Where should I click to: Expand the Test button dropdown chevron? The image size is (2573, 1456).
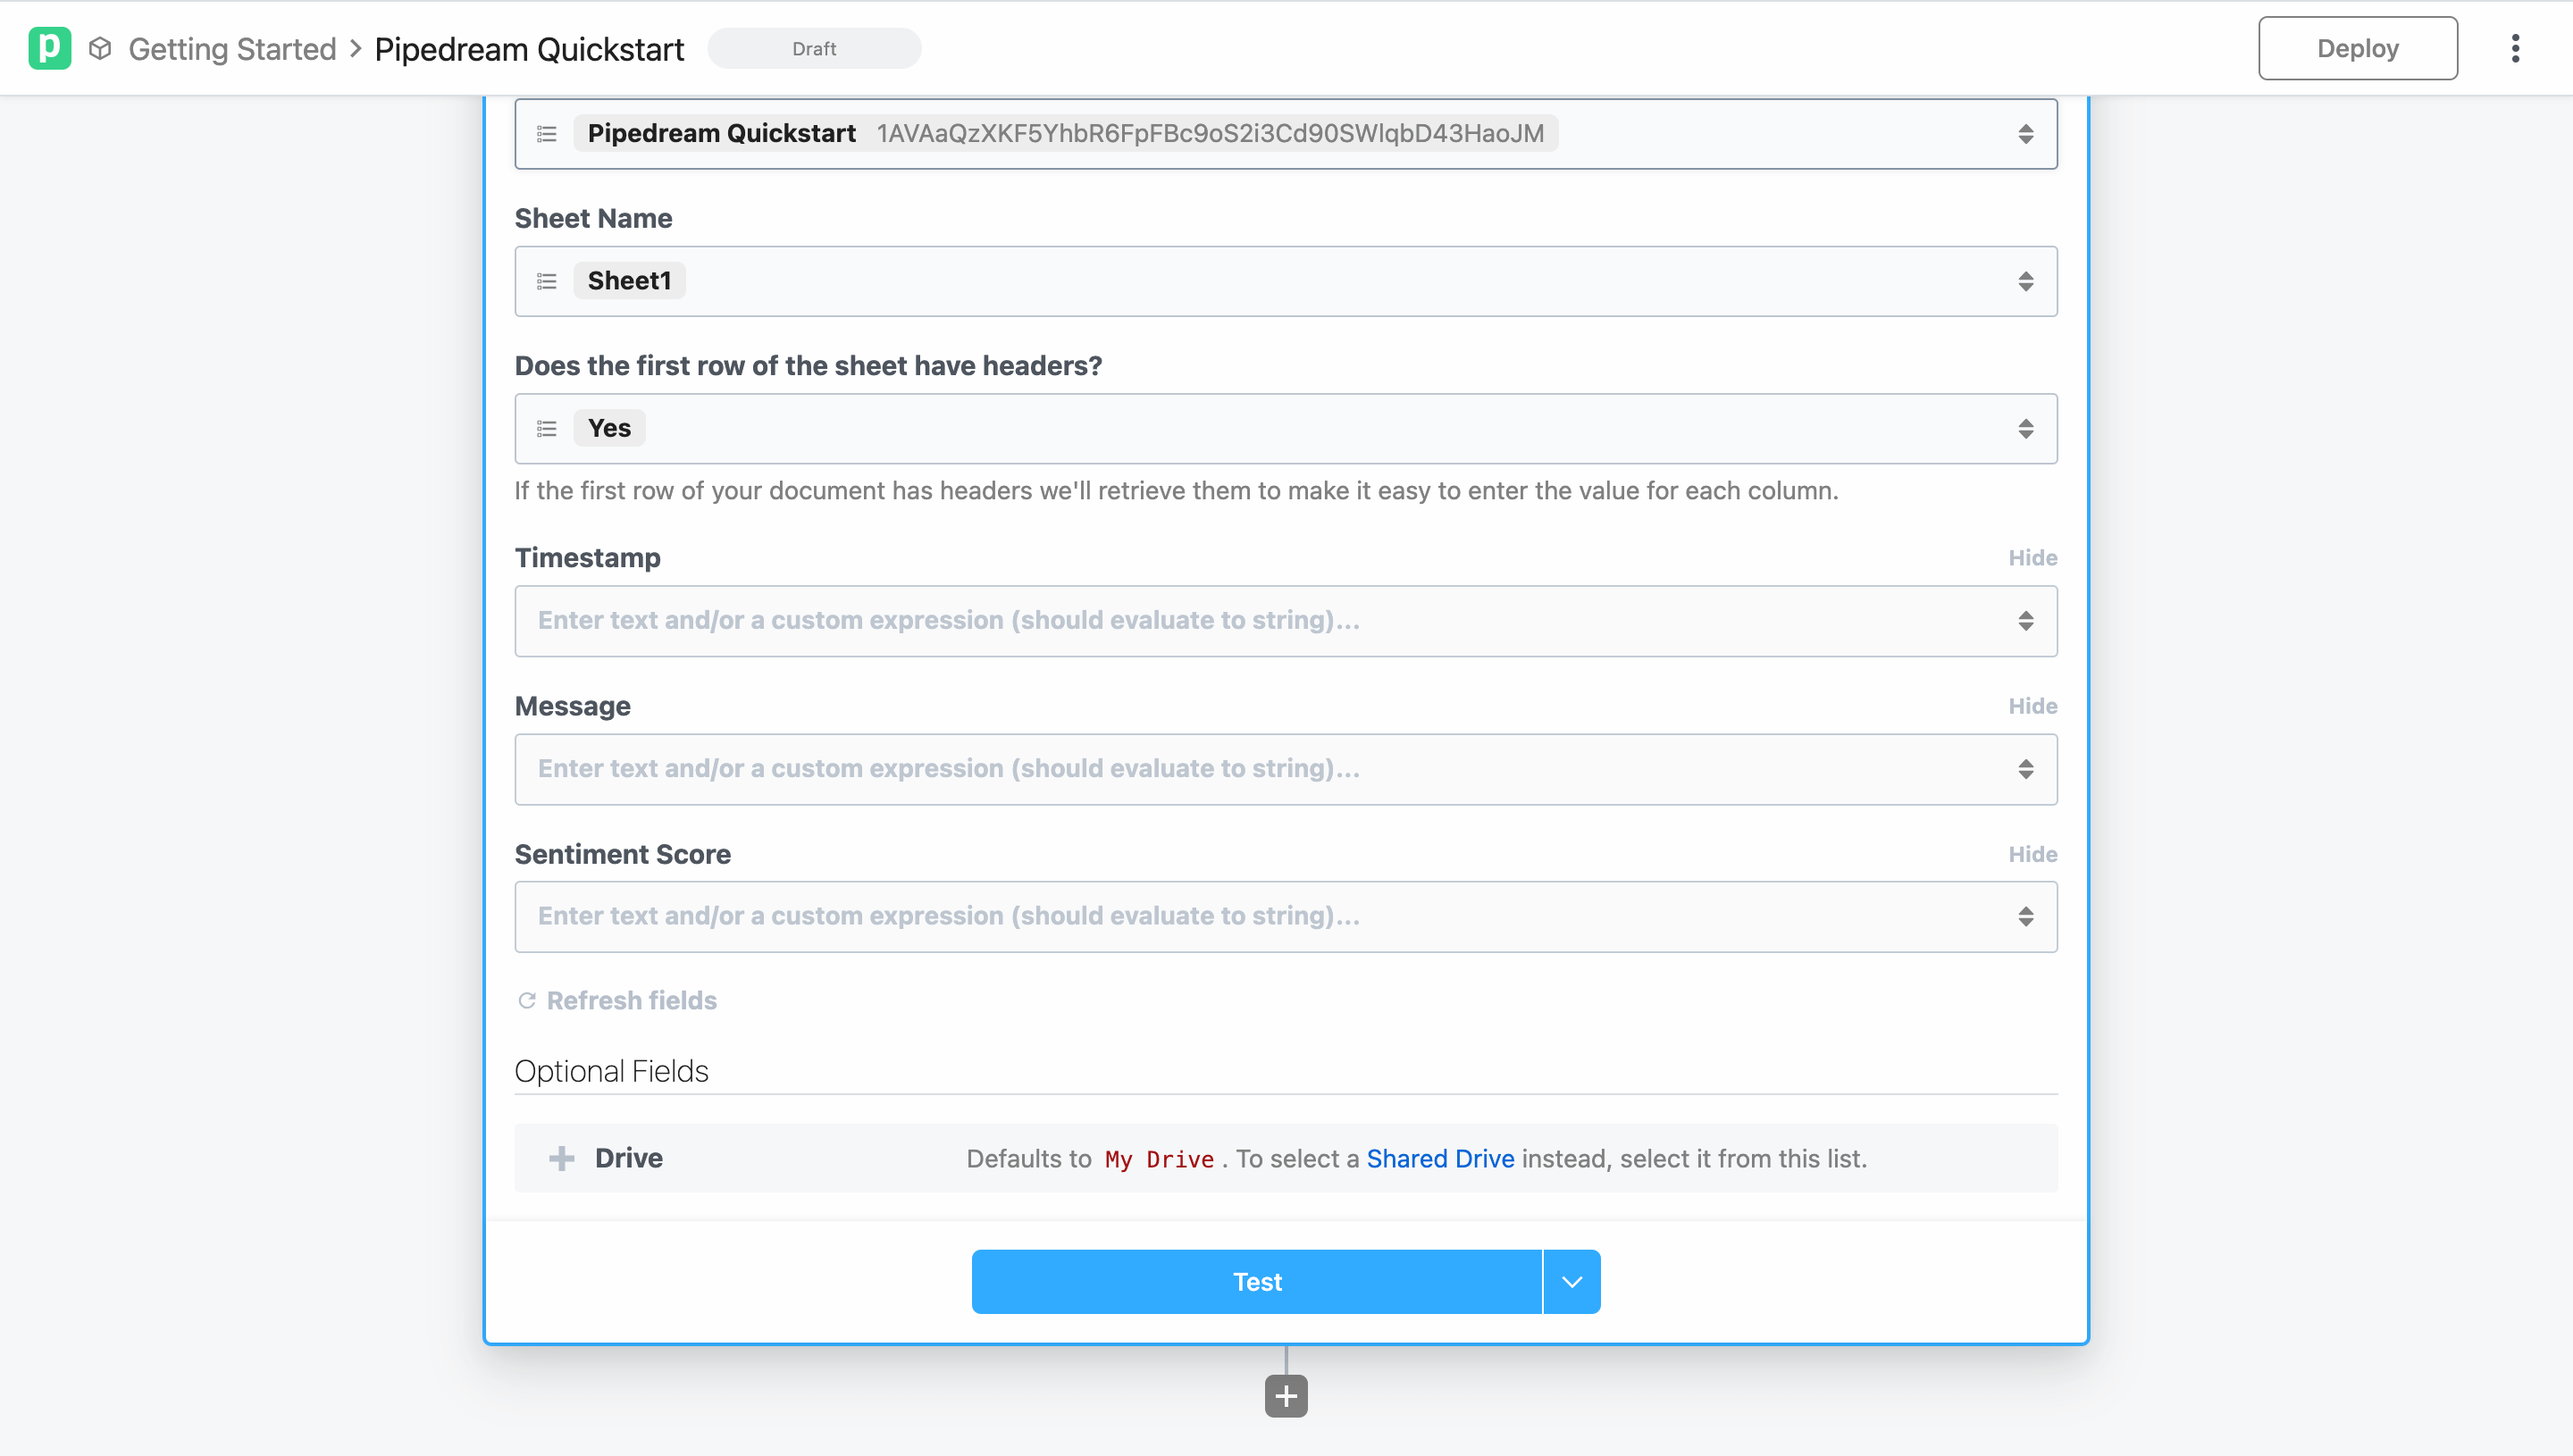[x=1571, y=1281]
